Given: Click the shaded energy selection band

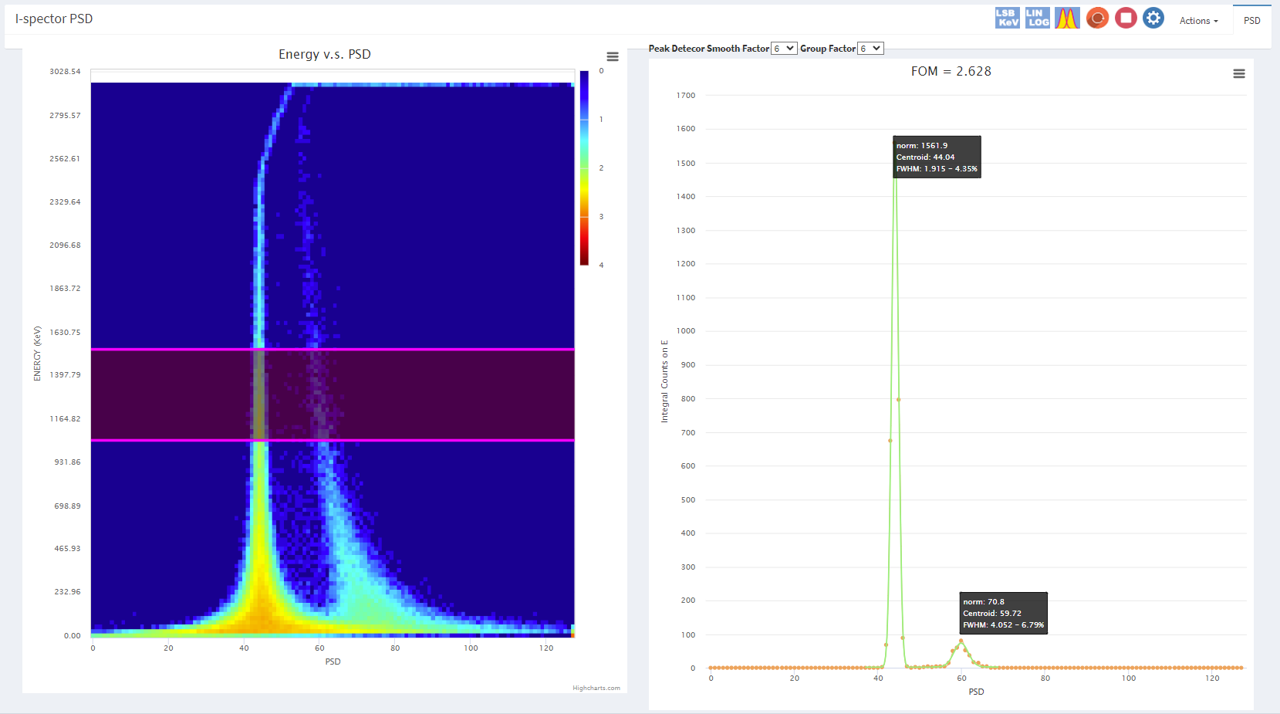Looking at the screenshot, I should 333,395.
